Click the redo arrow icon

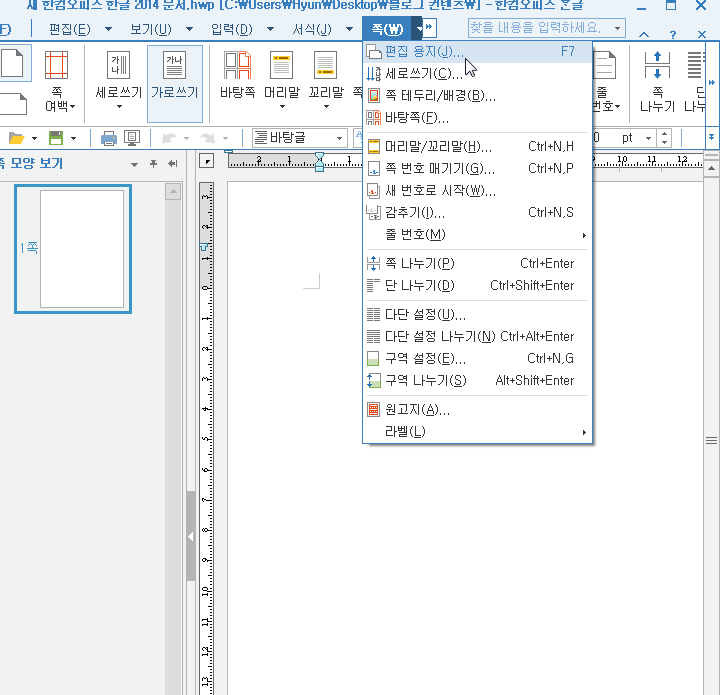coord(208,138)
